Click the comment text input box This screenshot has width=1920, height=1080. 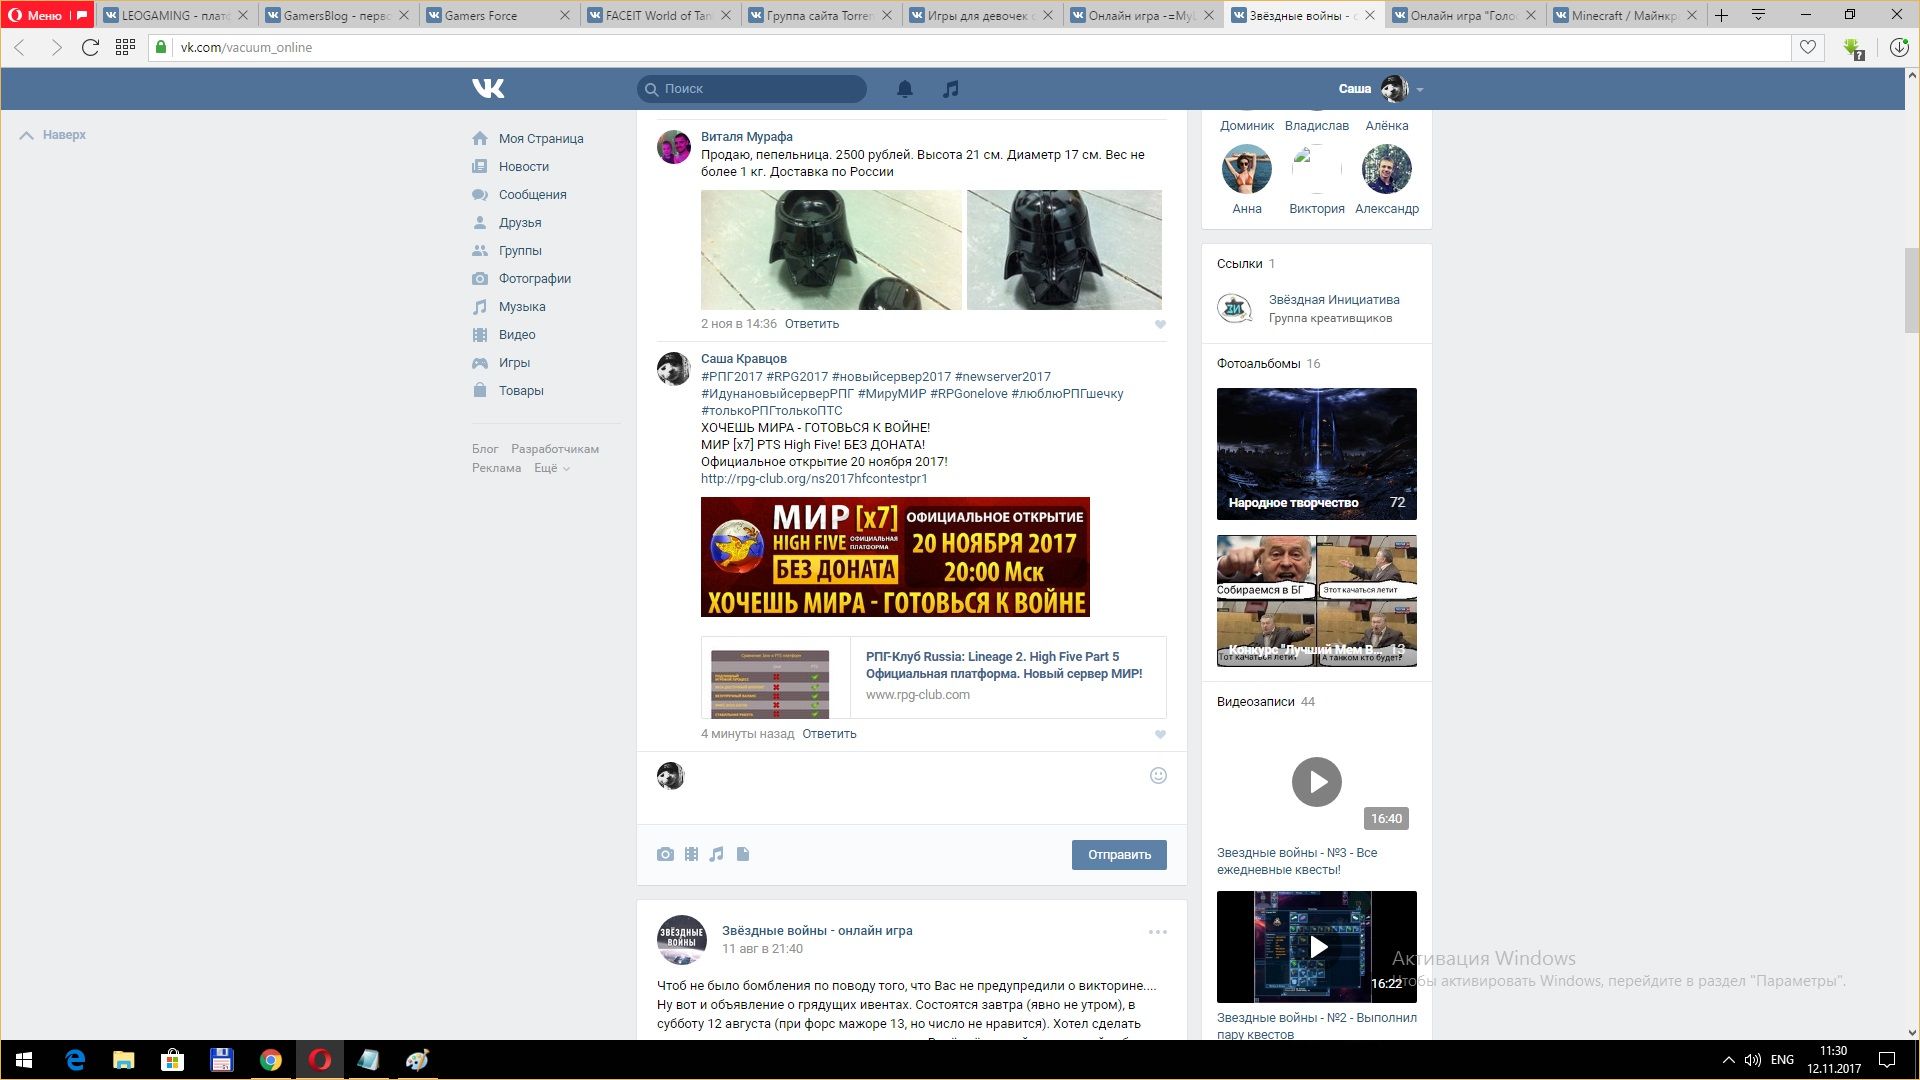click(x=916, y=788)
